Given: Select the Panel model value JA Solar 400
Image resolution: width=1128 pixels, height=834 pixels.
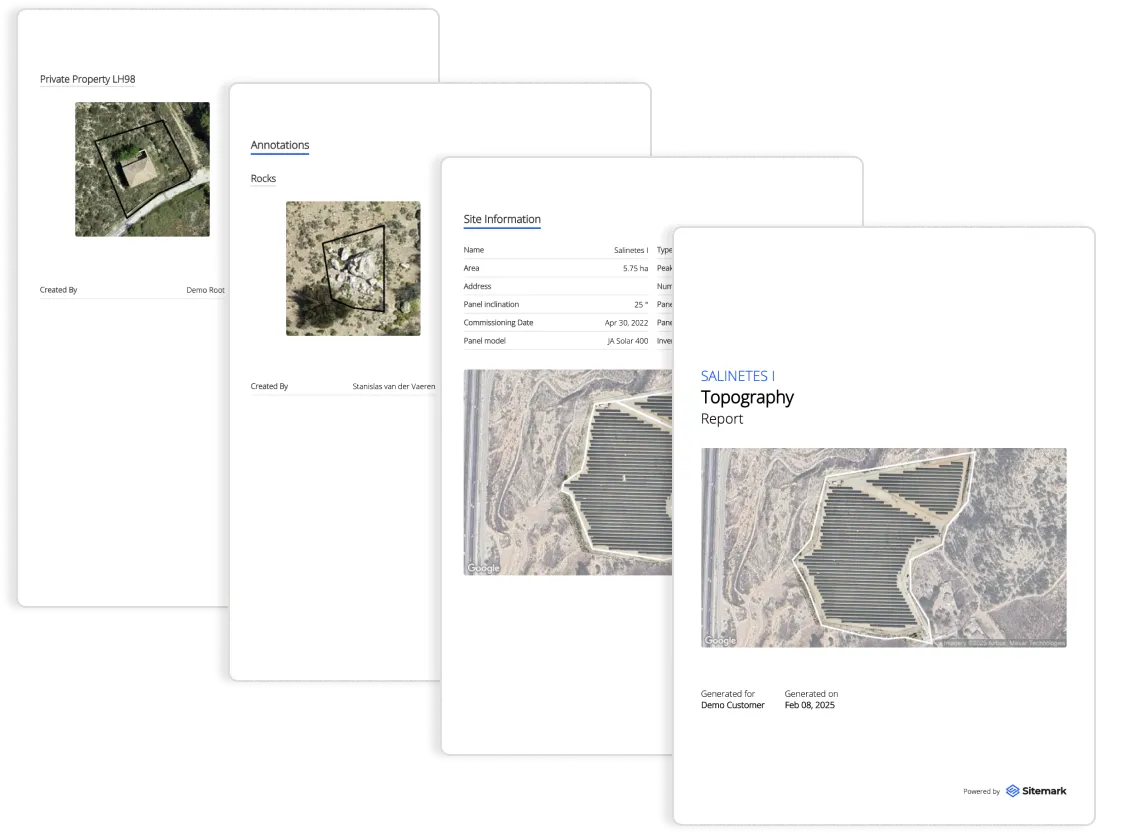Looking at the screenshot, I should [627, 341].
